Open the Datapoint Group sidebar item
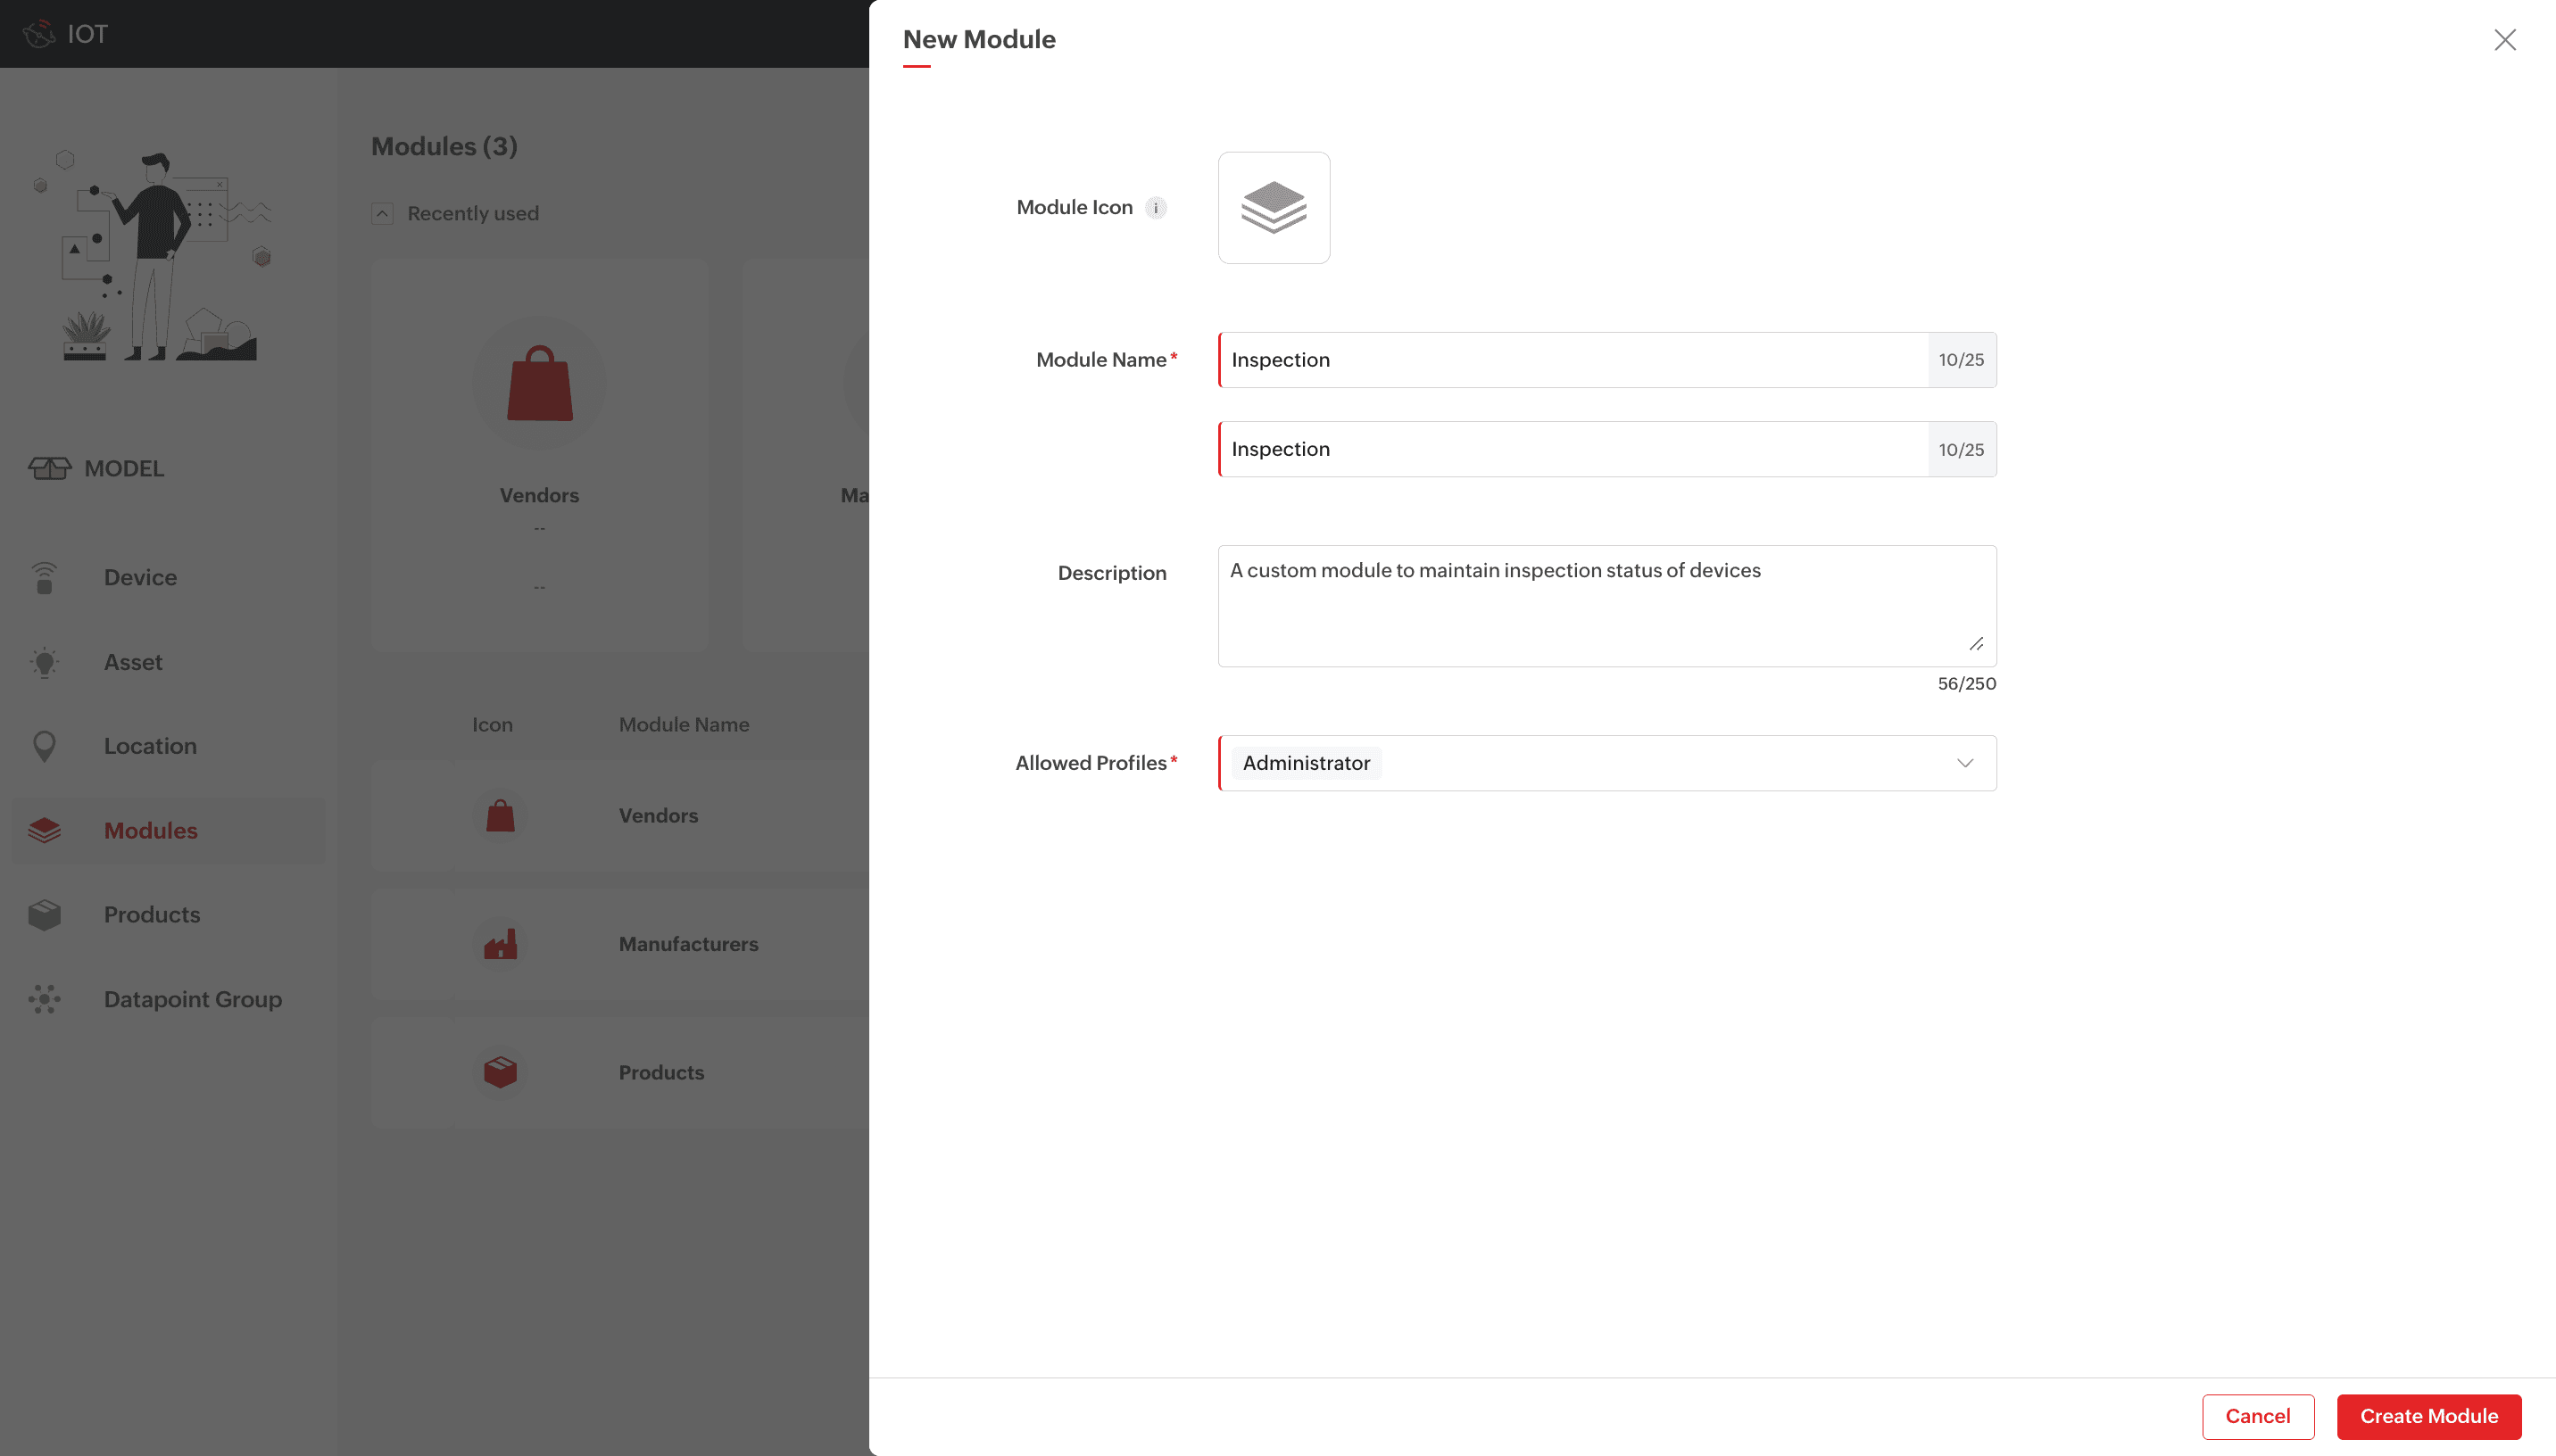Viewport: 2556px width, 1456px height. pos(192,999)
